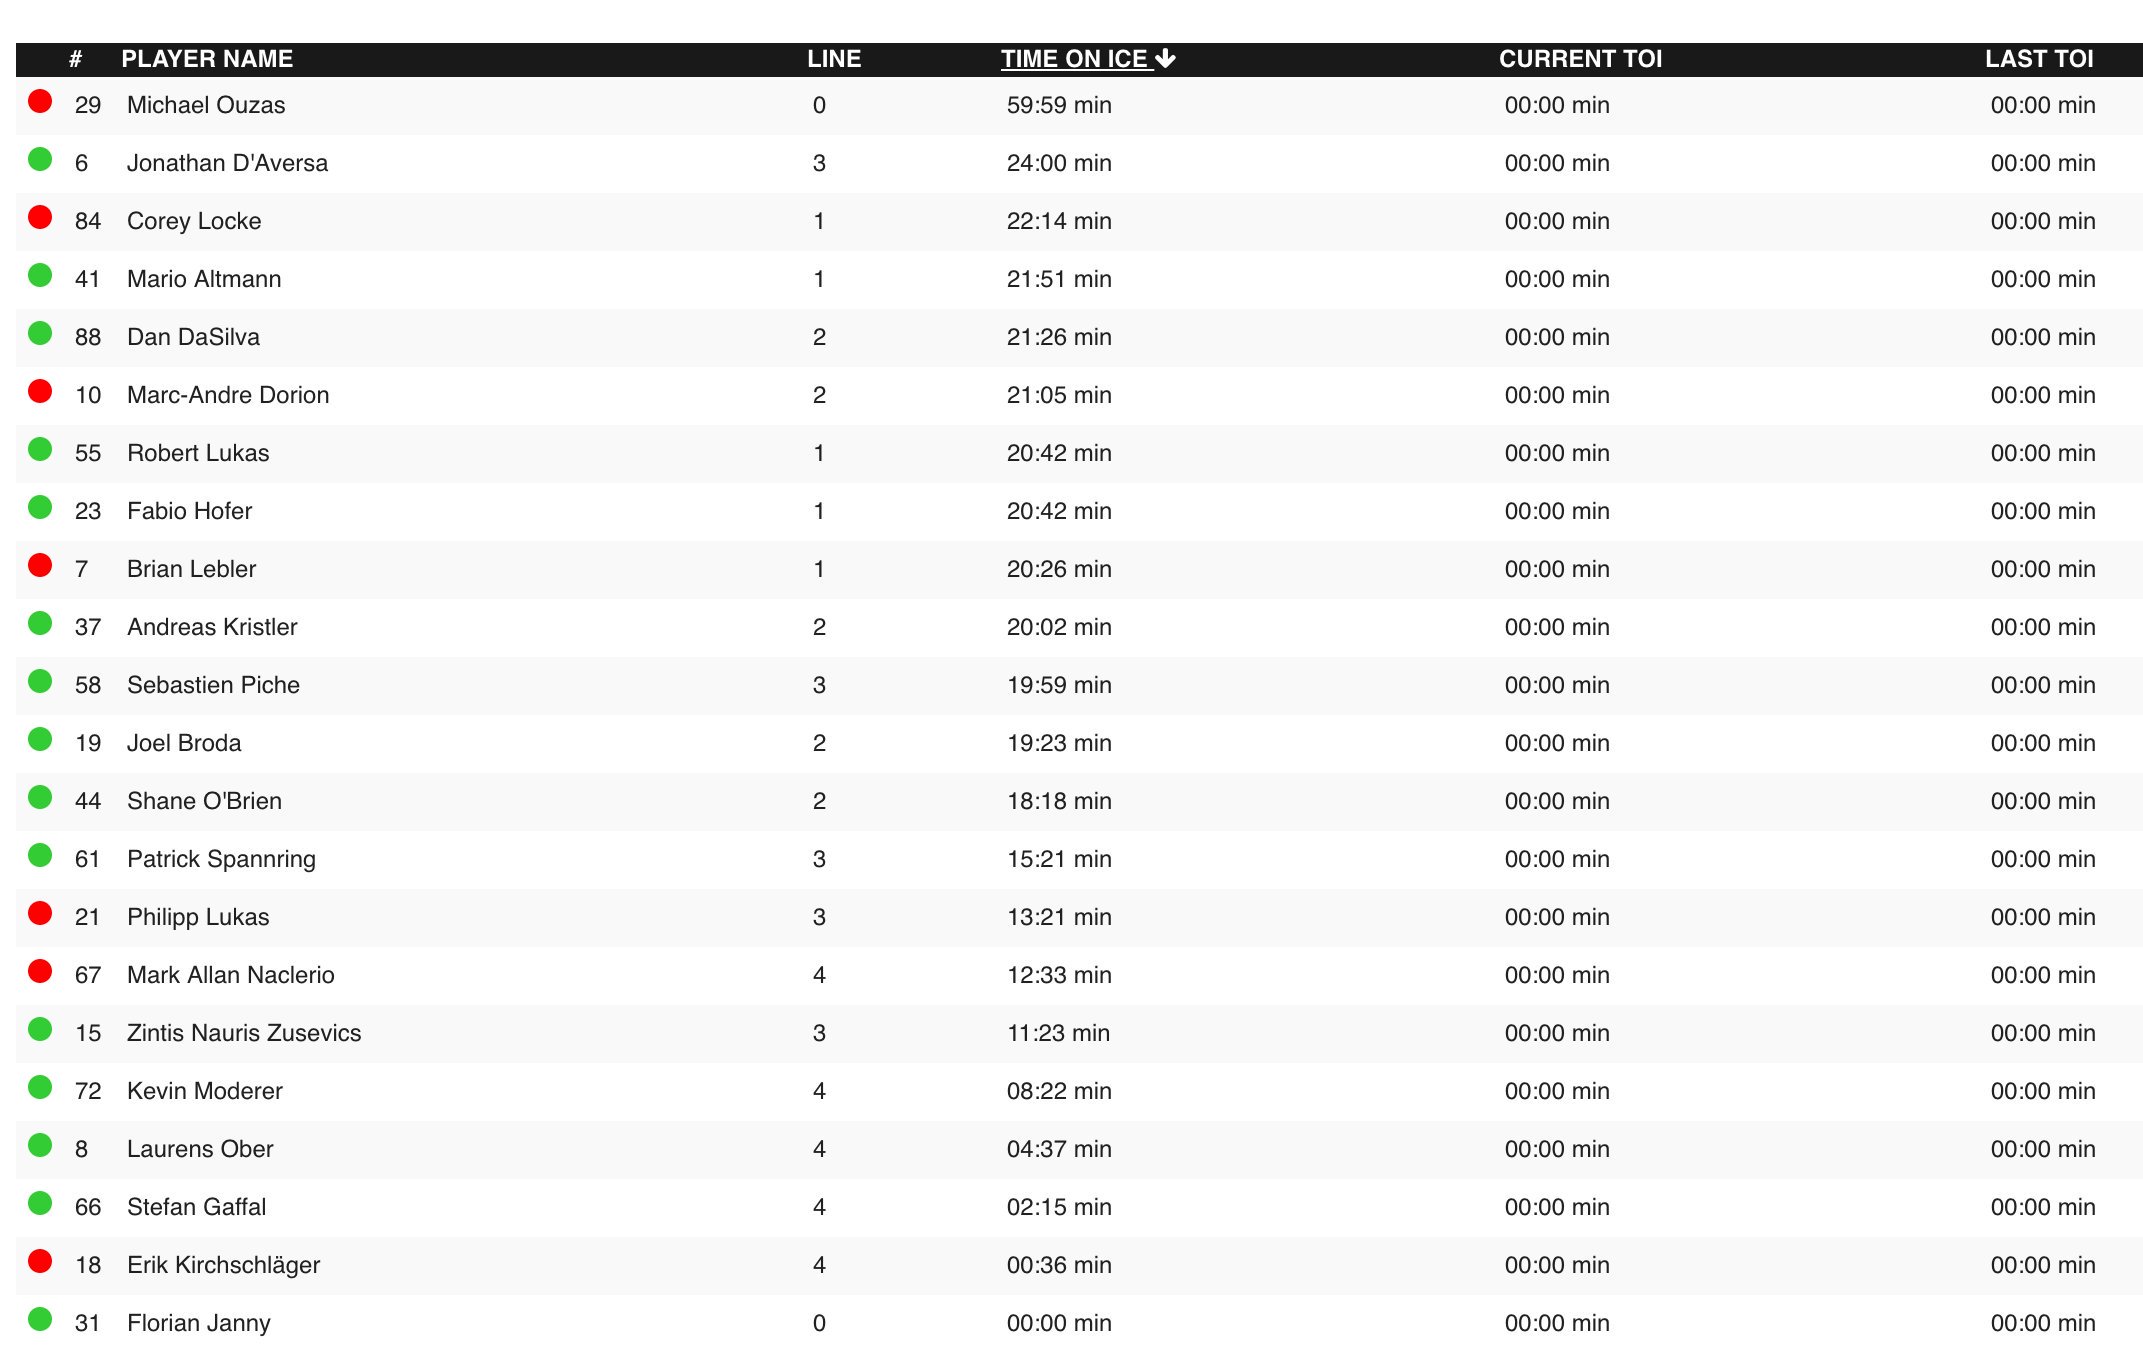Image resolution: width=2143 pixels, height=1368 pixels.
Task: Sort the table by Line column
Action: (834, 59)
